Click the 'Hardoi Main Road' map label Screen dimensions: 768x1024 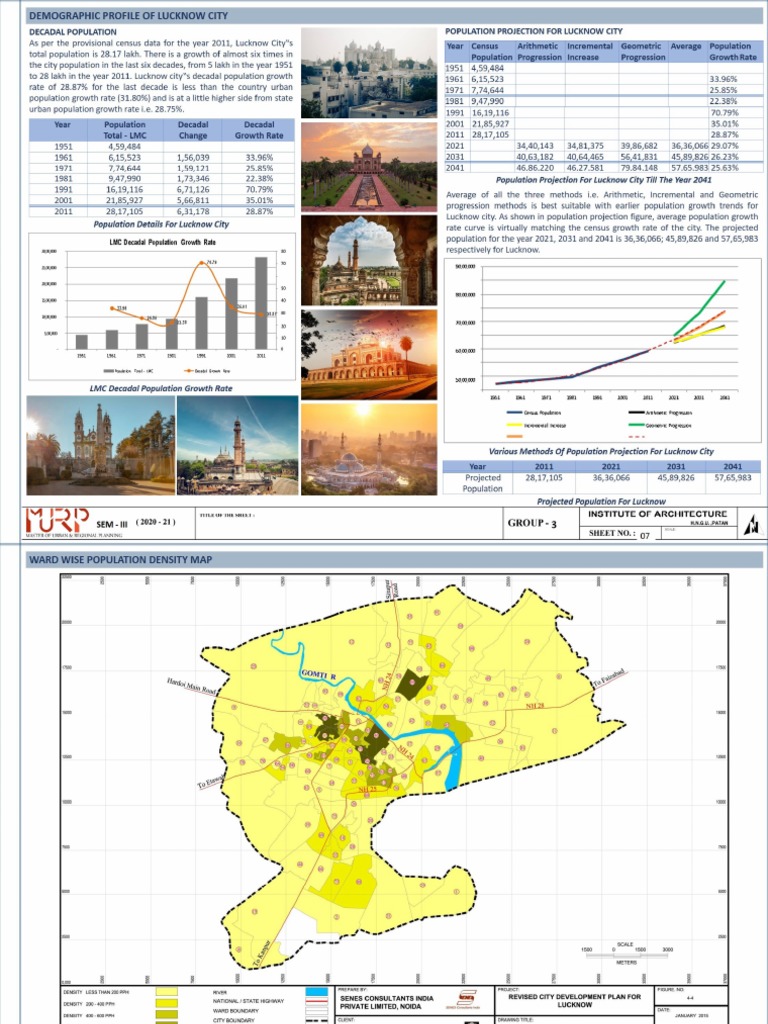[x=191, y=686]
